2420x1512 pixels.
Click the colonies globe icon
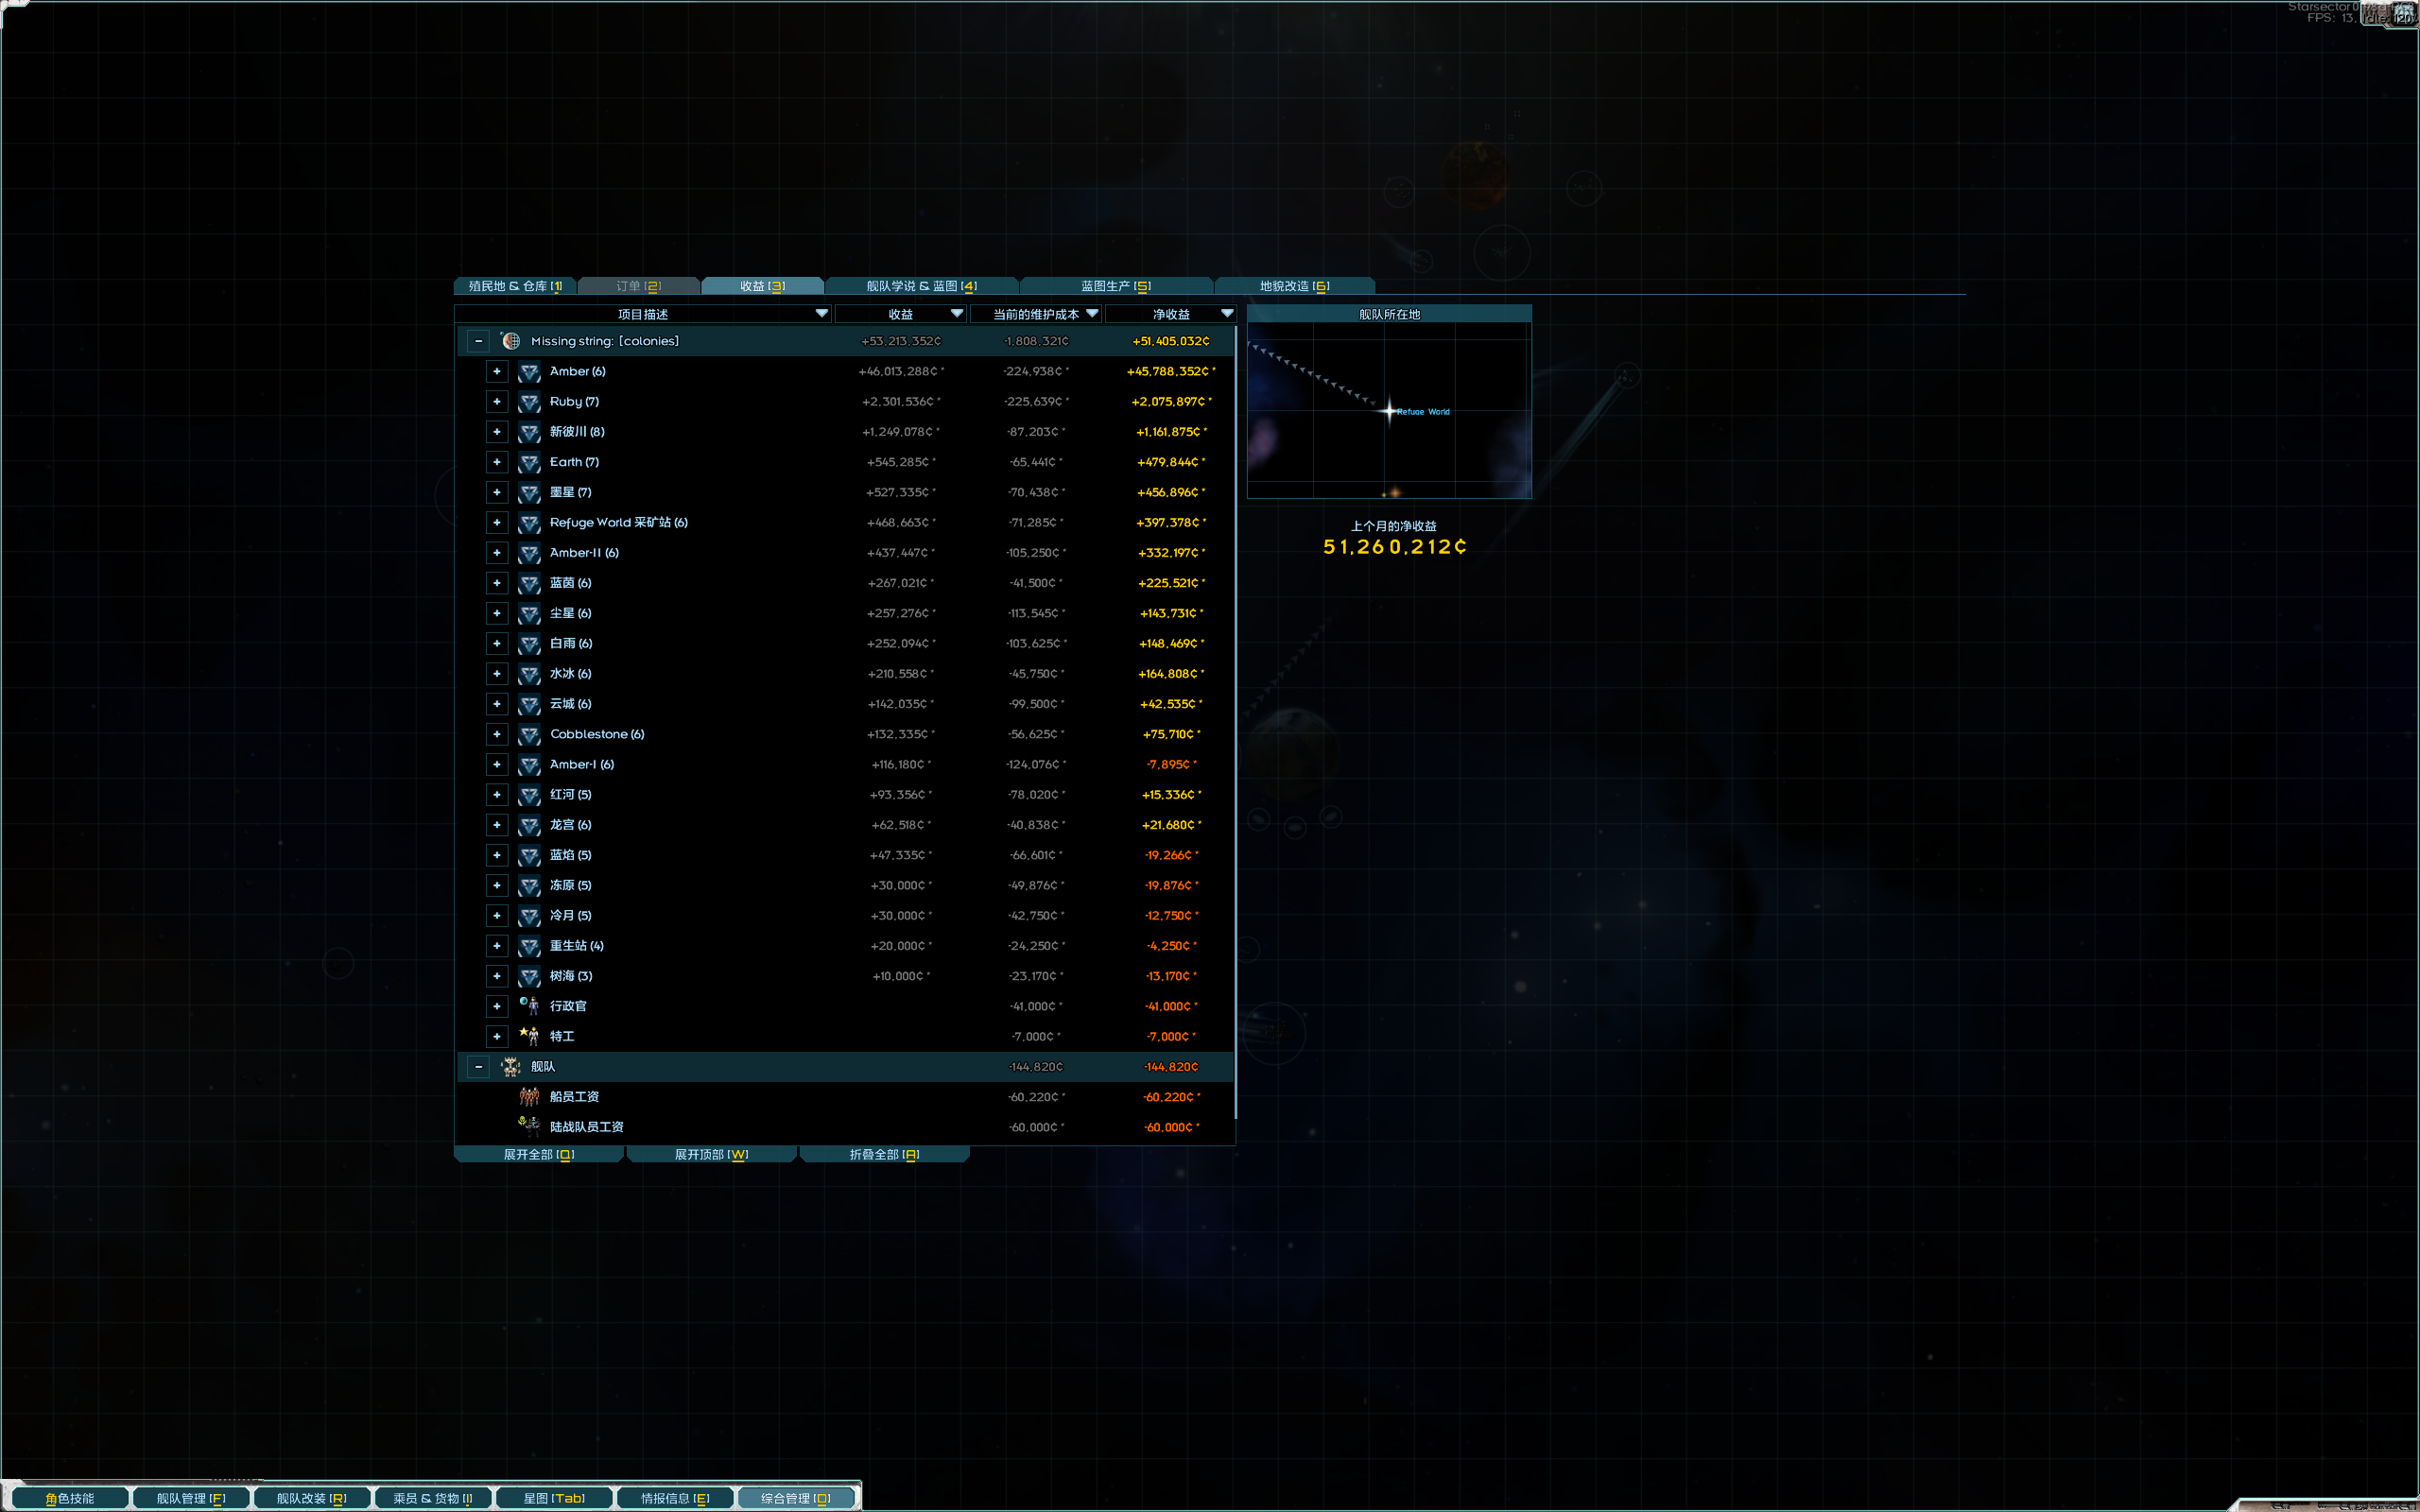pyautogui.click(x=511, y=341)
